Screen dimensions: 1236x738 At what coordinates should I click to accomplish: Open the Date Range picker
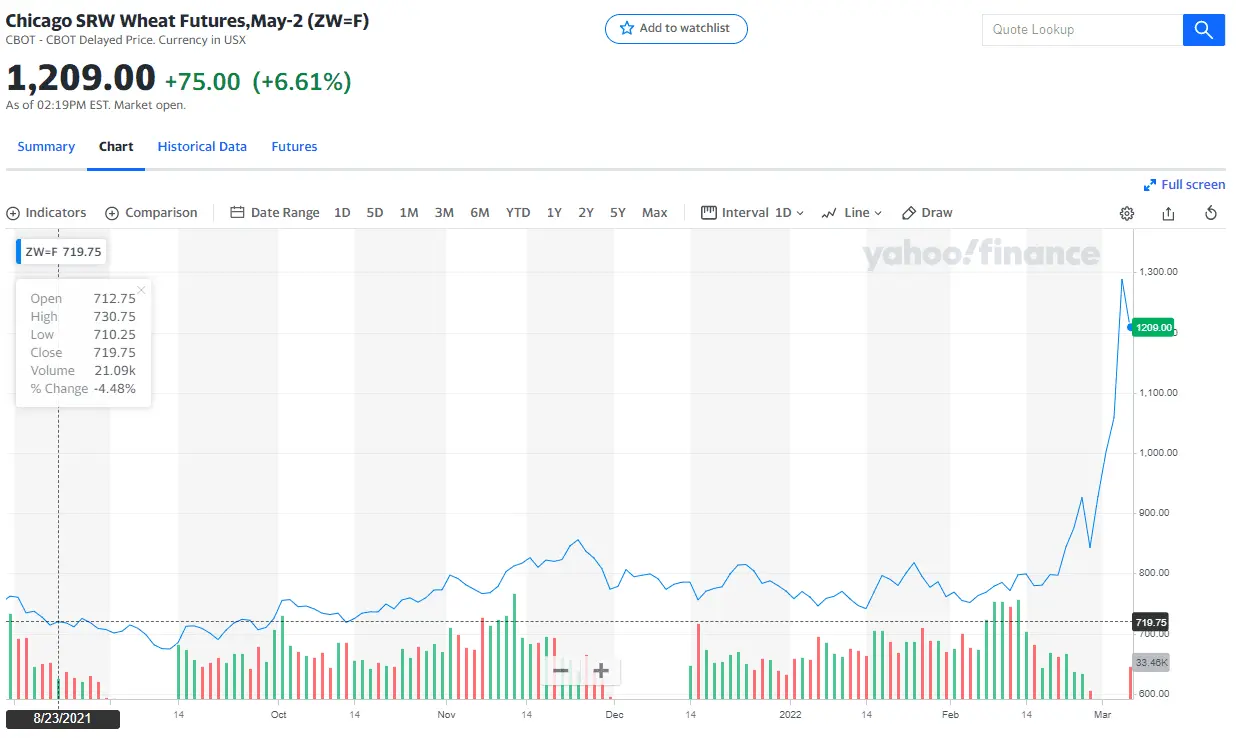[x=275, y=213]
